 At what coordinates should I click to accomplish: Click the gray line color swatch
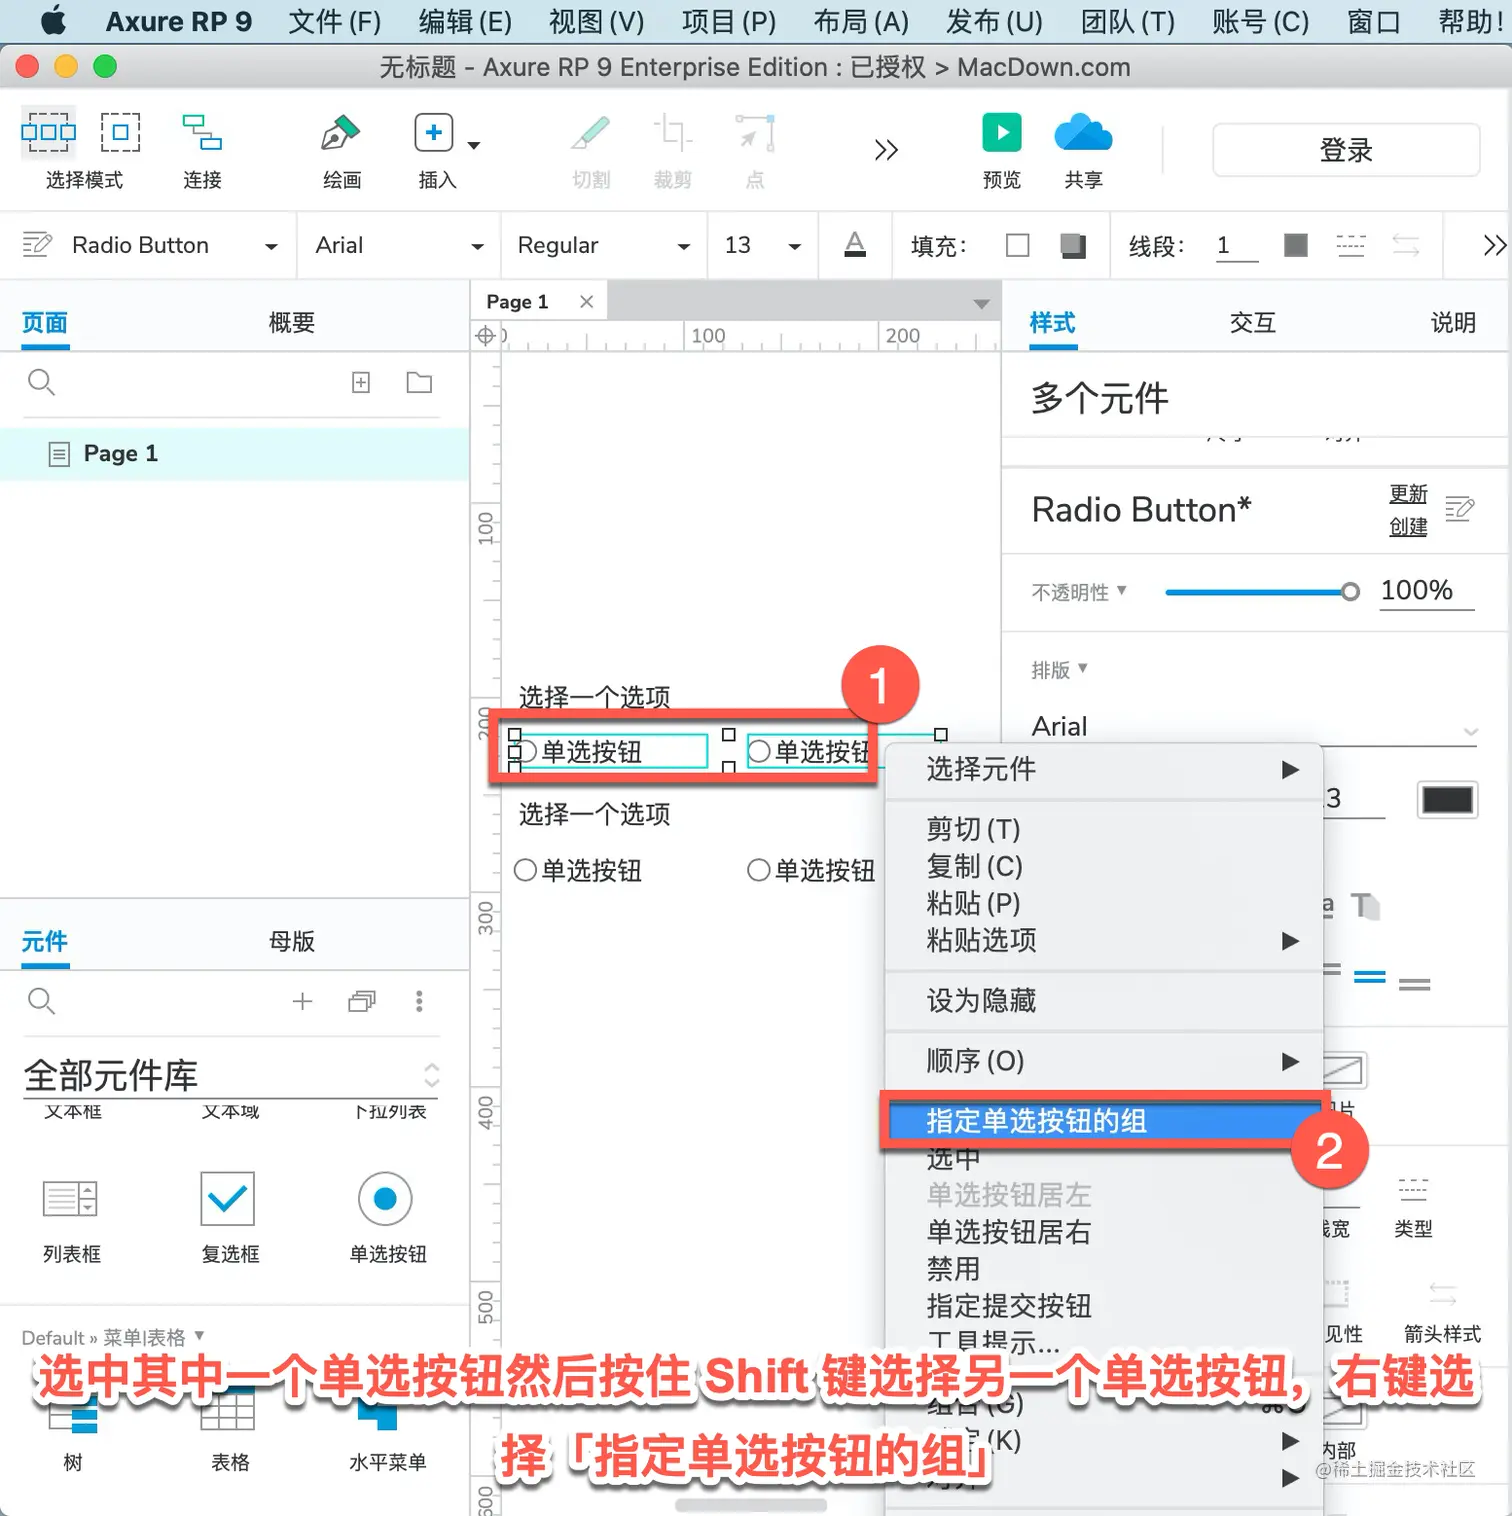(x=1296, y=245)
